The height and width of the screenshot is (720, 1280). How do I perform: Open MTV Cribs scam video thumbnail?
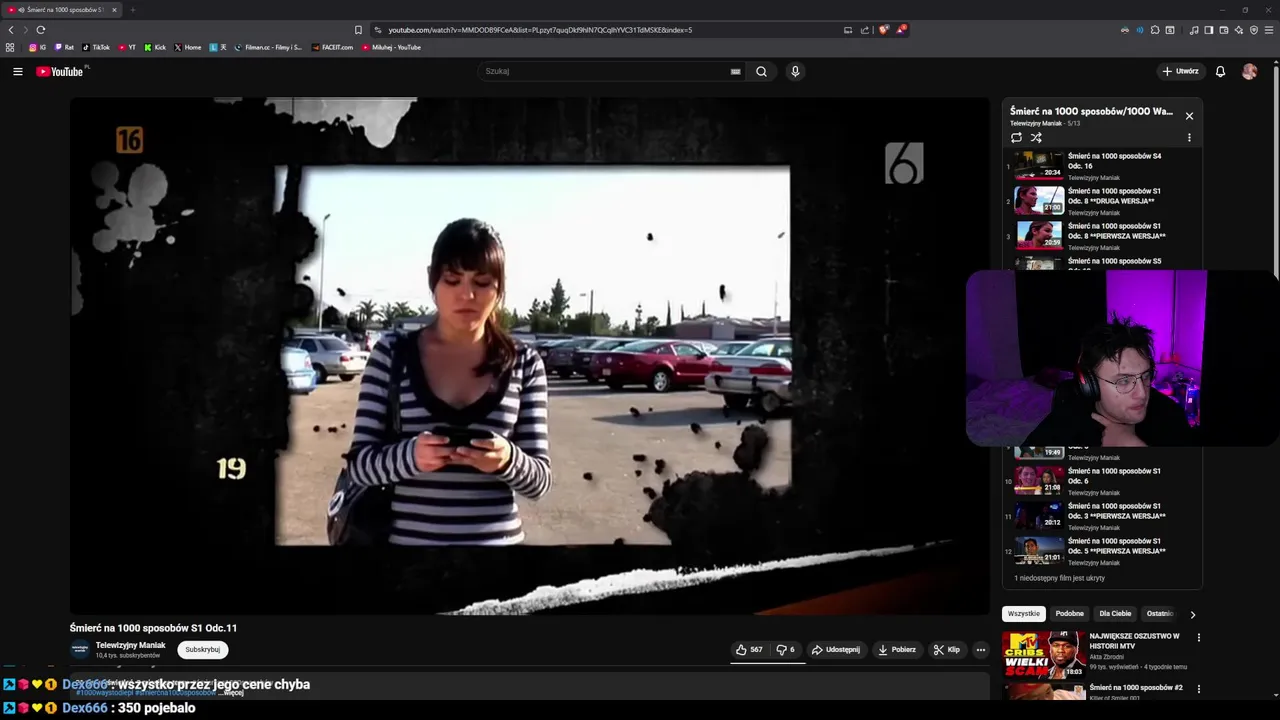click(1044, 654)
